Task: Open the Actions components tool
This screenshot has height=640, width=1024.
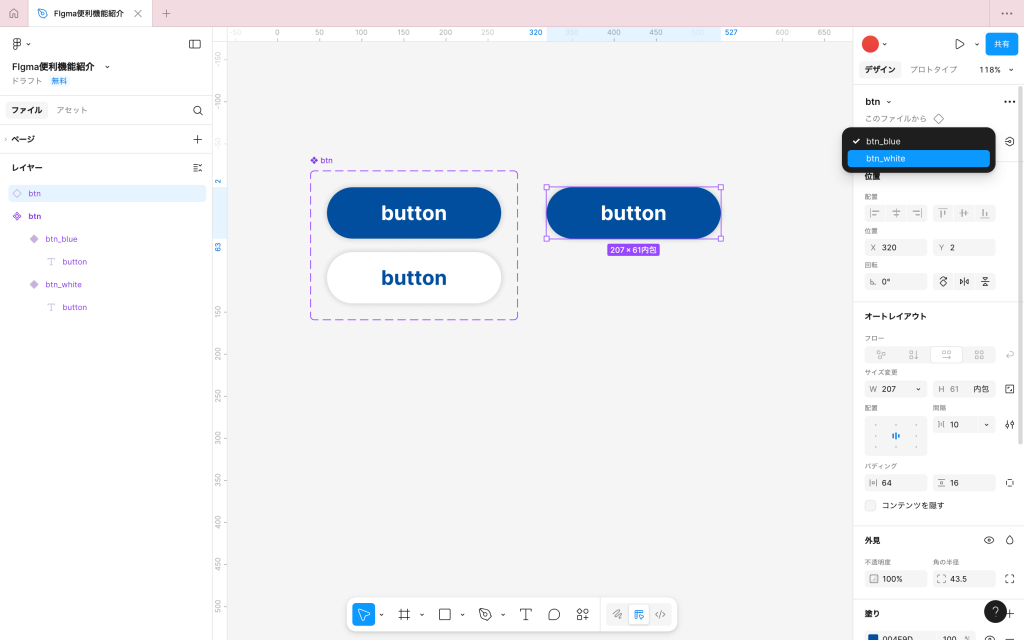Action: tap(582, 614)
